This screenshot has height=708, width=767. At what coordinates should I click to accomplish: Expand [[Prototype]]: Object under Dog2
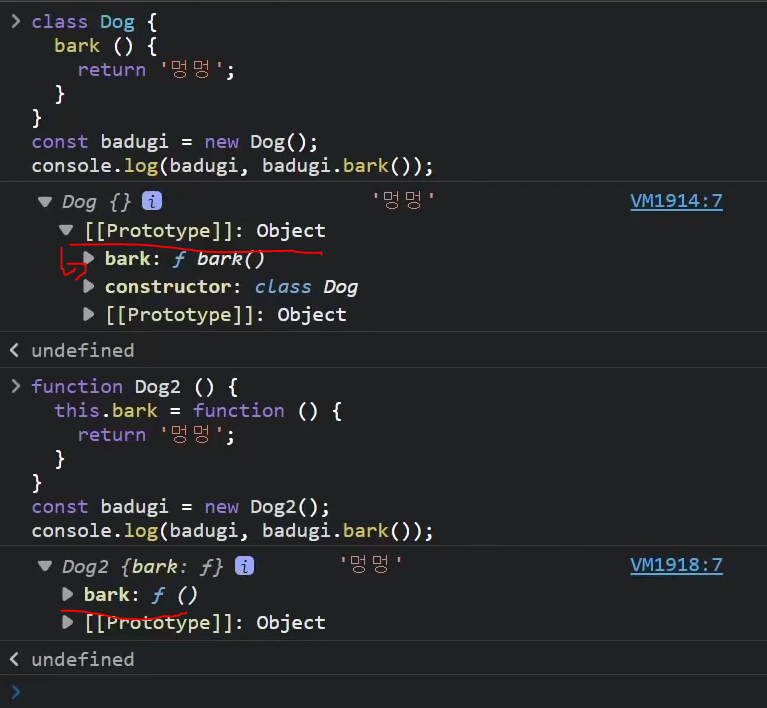(x=68, y=622)
